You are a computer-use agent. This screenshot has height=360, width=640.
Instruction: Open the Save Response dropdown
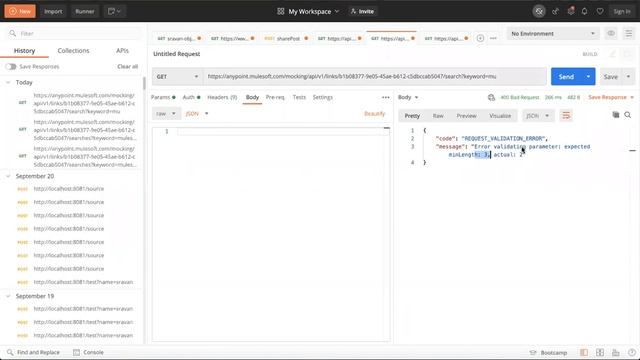(611, 97)
